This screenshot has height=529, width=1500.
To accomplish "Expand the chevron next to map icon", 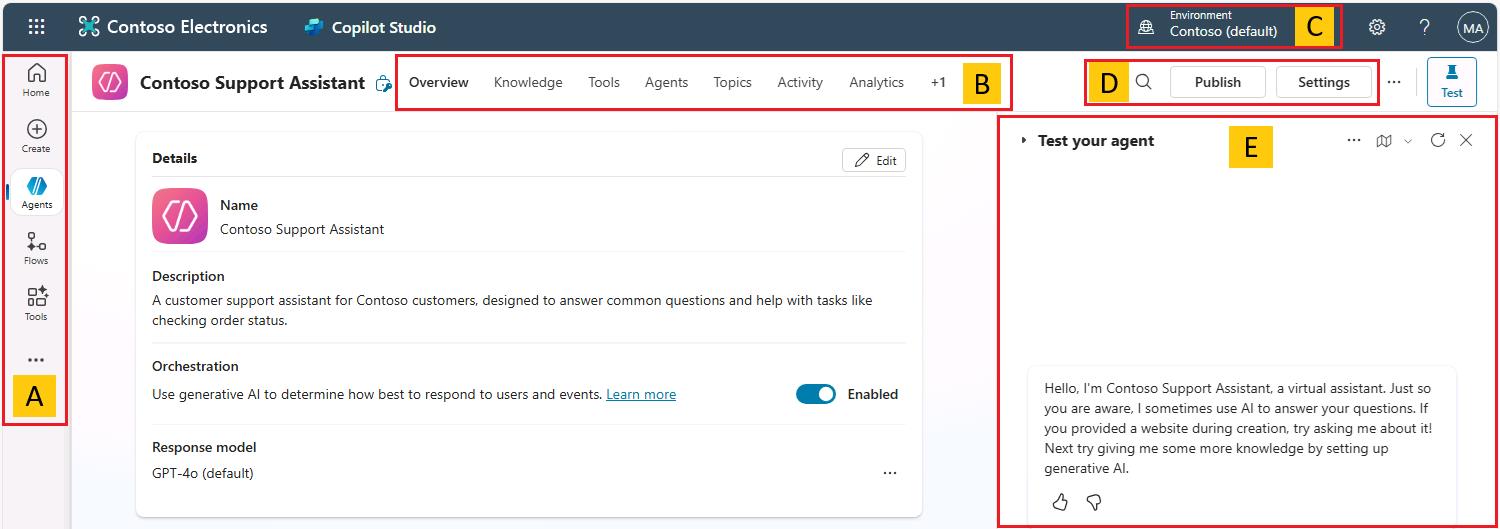I will pyautogui.click(x=1408, y=141).
